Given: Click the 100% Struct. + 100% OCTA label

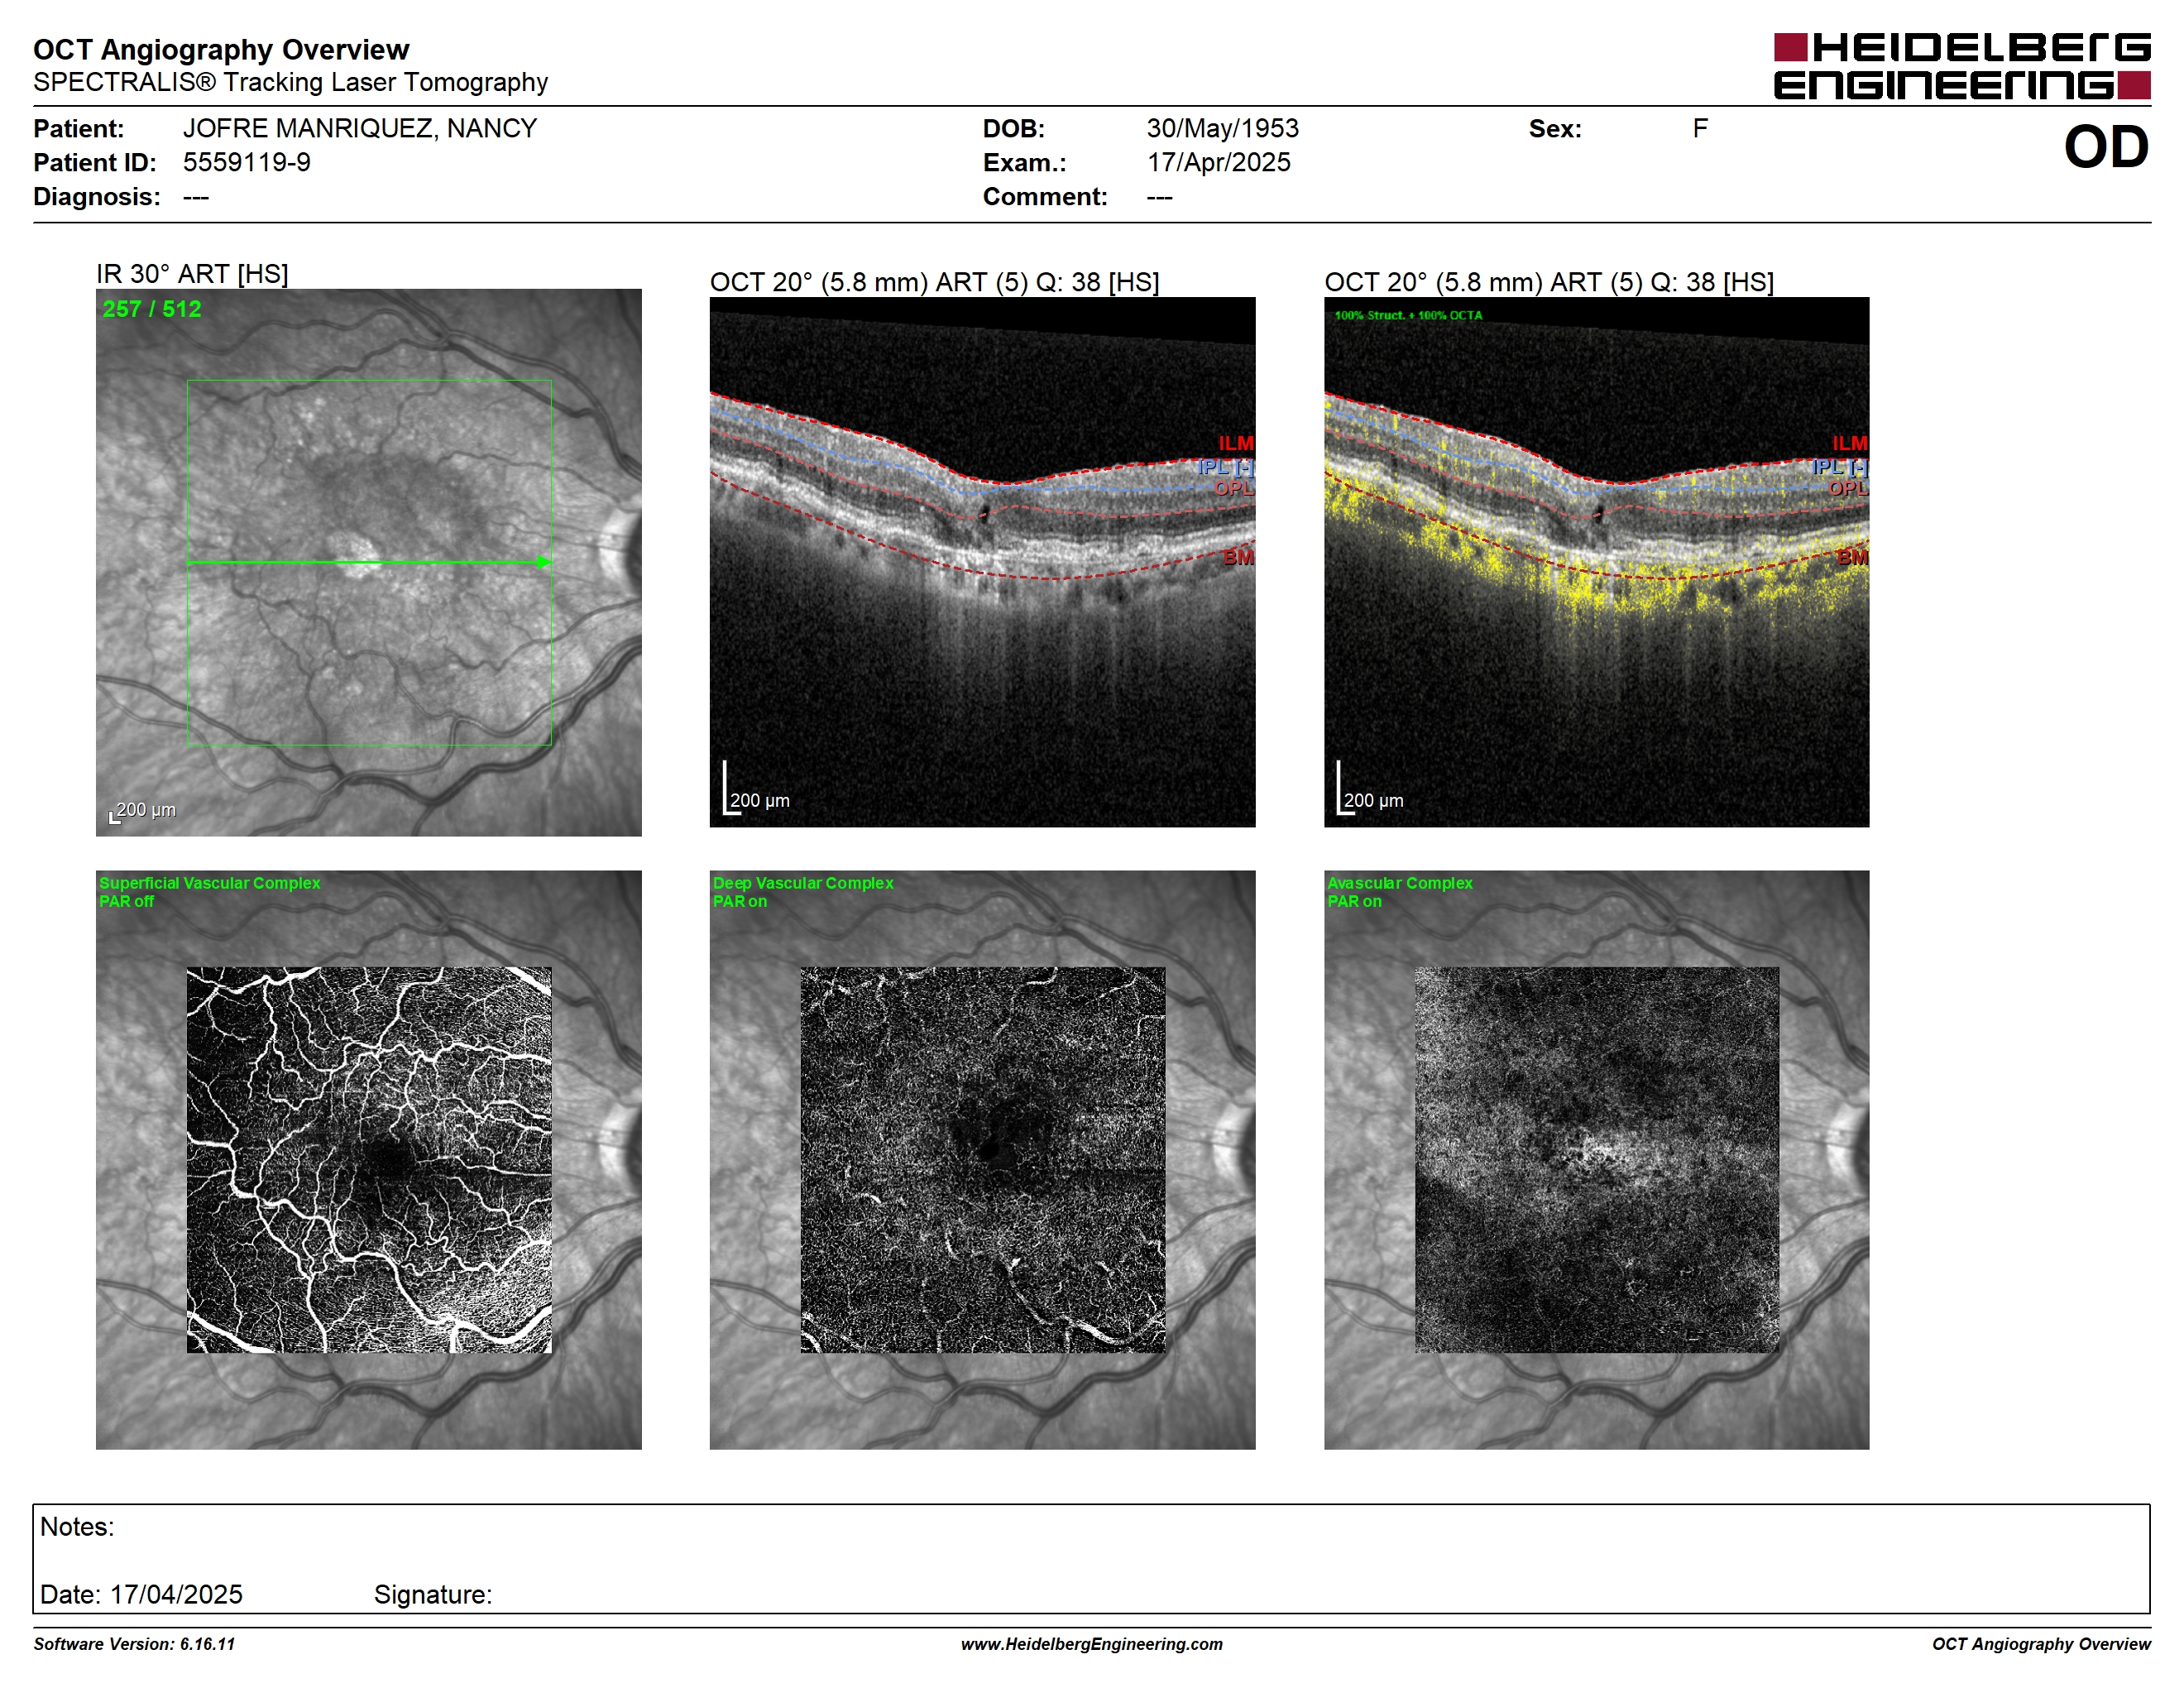Looking at the screenshot, I should [x=1408, y=315].
